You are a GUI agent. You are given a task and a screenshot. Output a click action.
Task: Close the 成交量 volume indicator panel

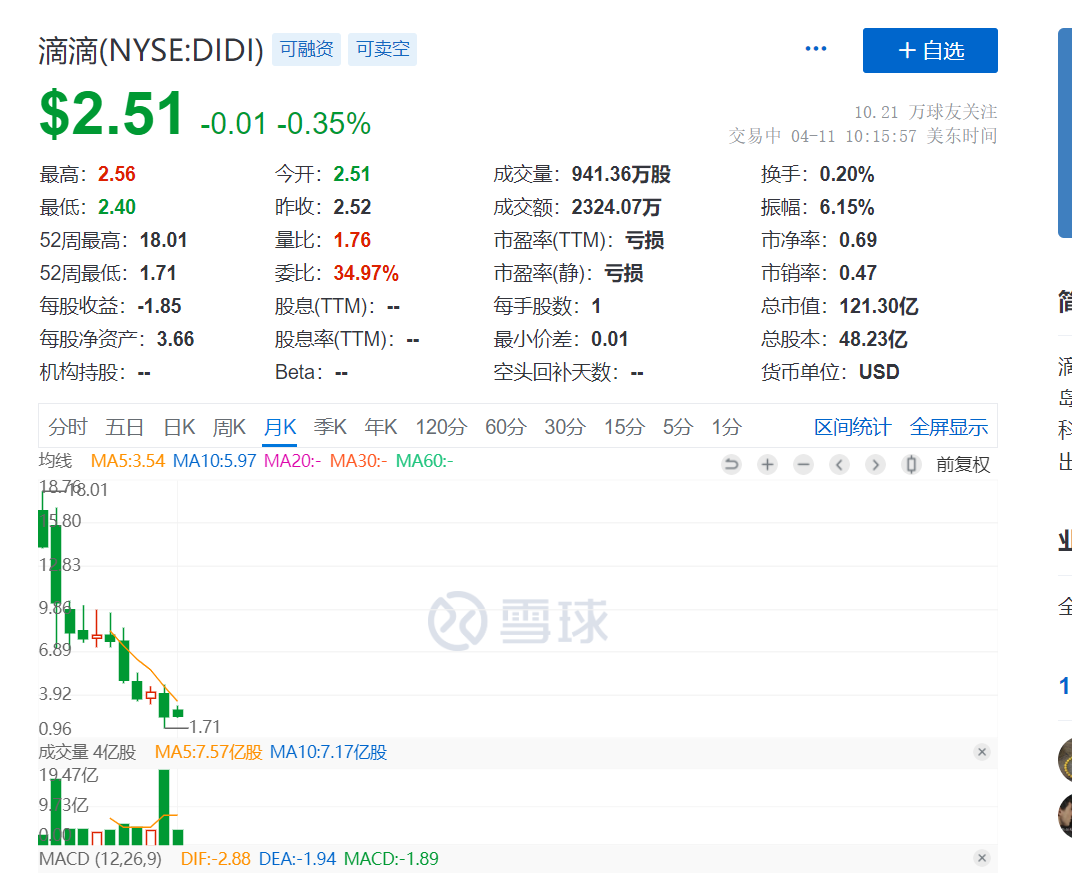click(x=982, y=752)
